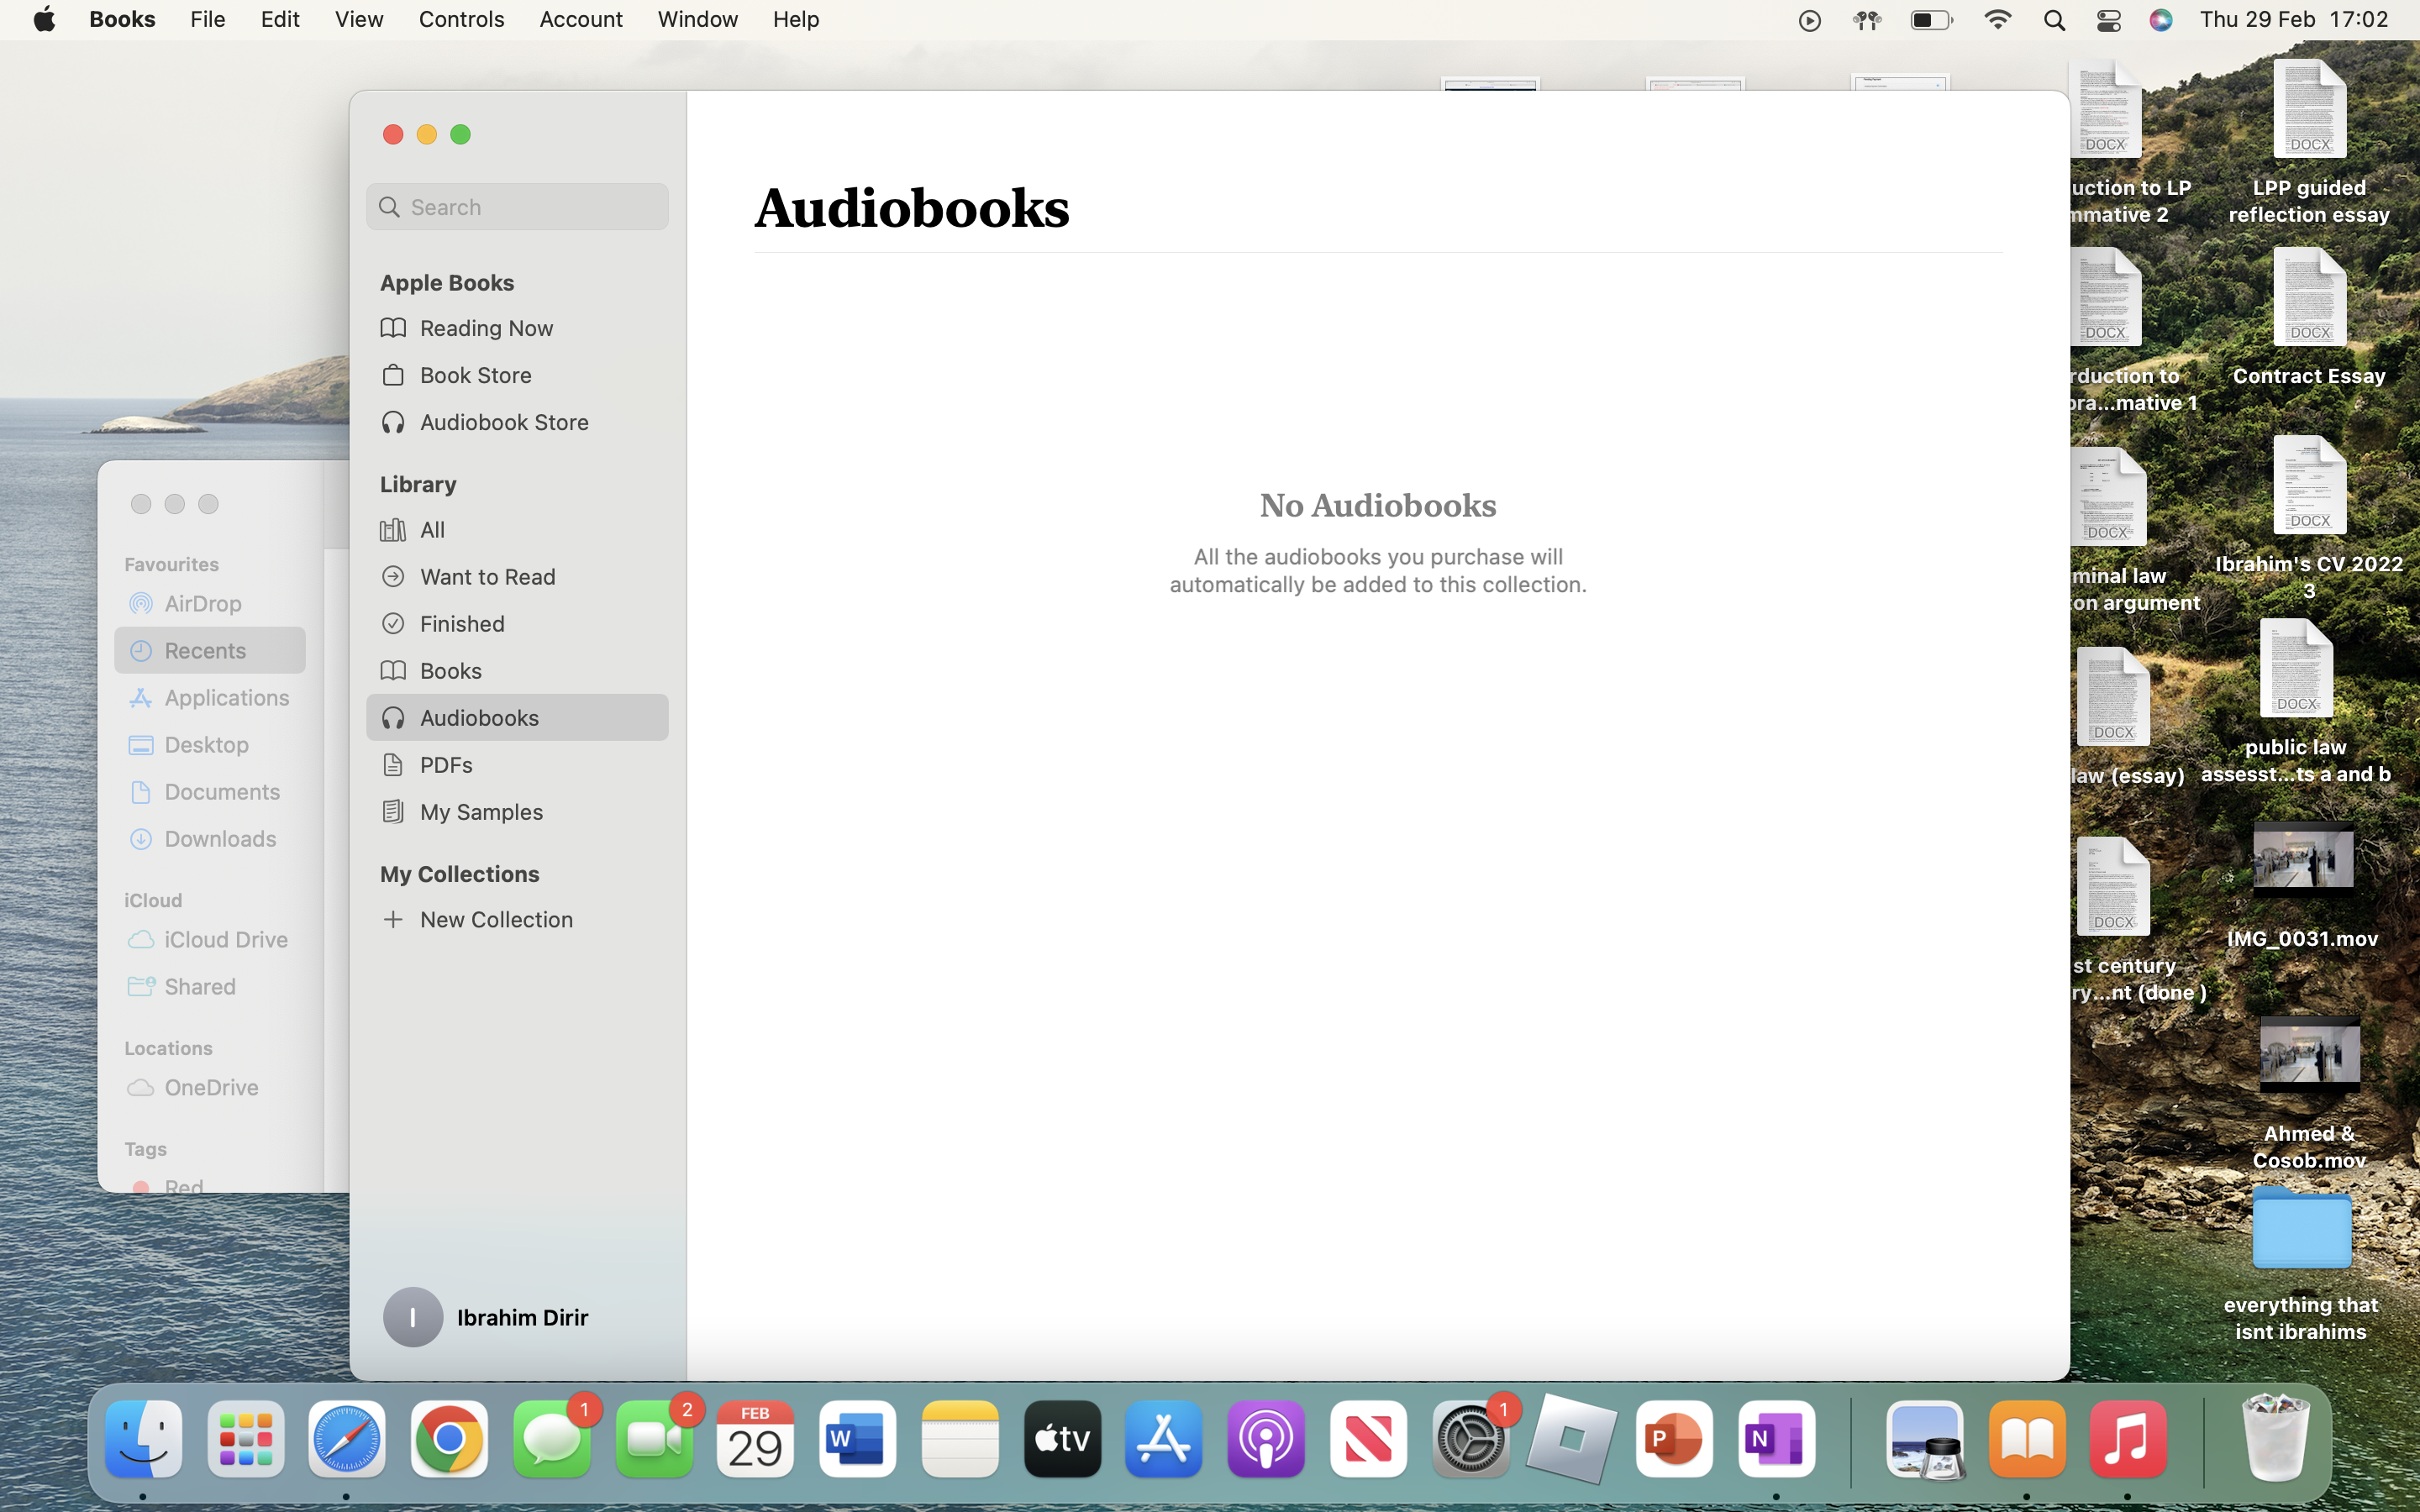2420x1512 pixels.
Task: Open Podcasts from the Dock
Action: coord(1266,1440)
